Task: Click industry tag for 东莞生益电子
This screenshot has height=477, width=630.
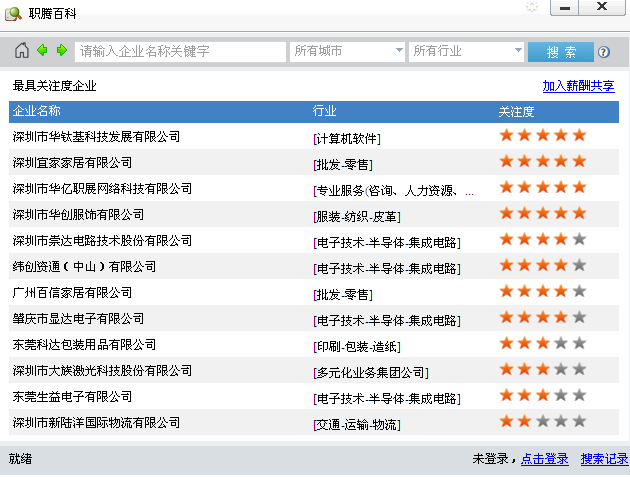Action: (387, 399)
